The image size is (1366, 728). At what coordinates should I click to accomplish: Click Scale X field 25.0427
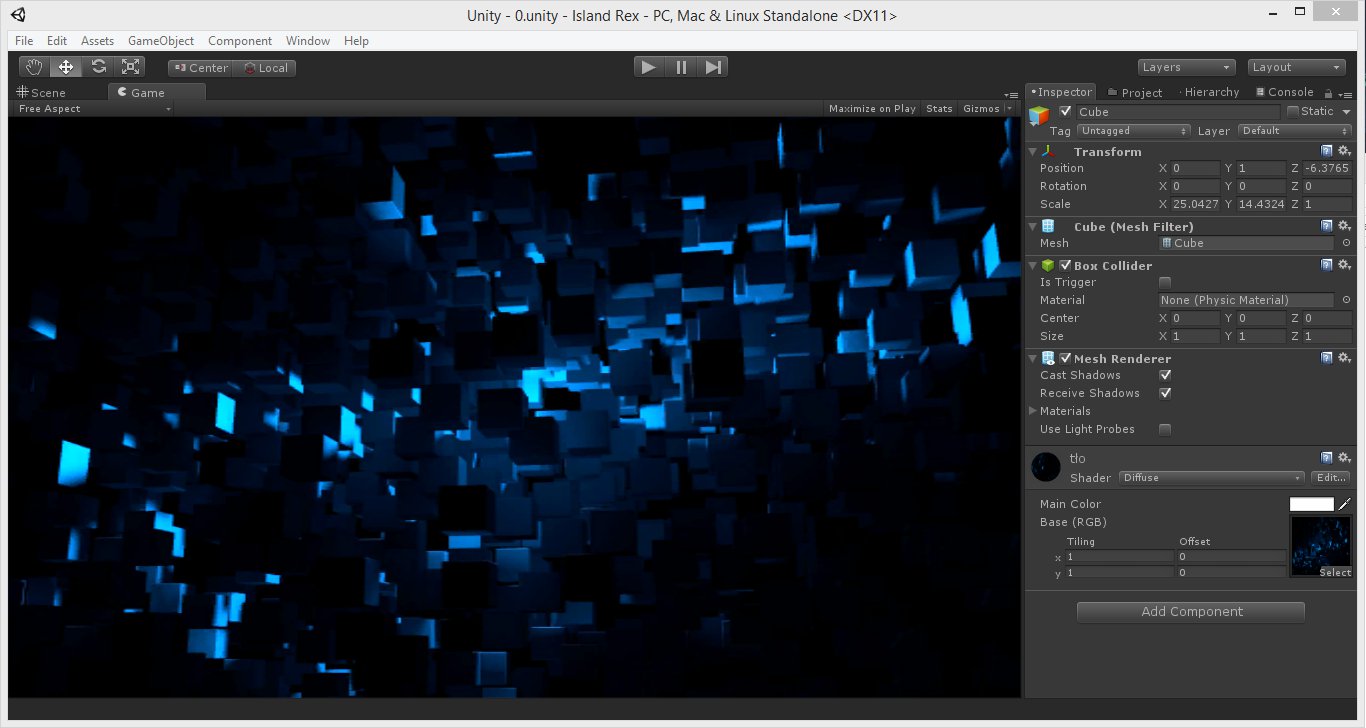pyautogui.click(x=1195, y=205)
